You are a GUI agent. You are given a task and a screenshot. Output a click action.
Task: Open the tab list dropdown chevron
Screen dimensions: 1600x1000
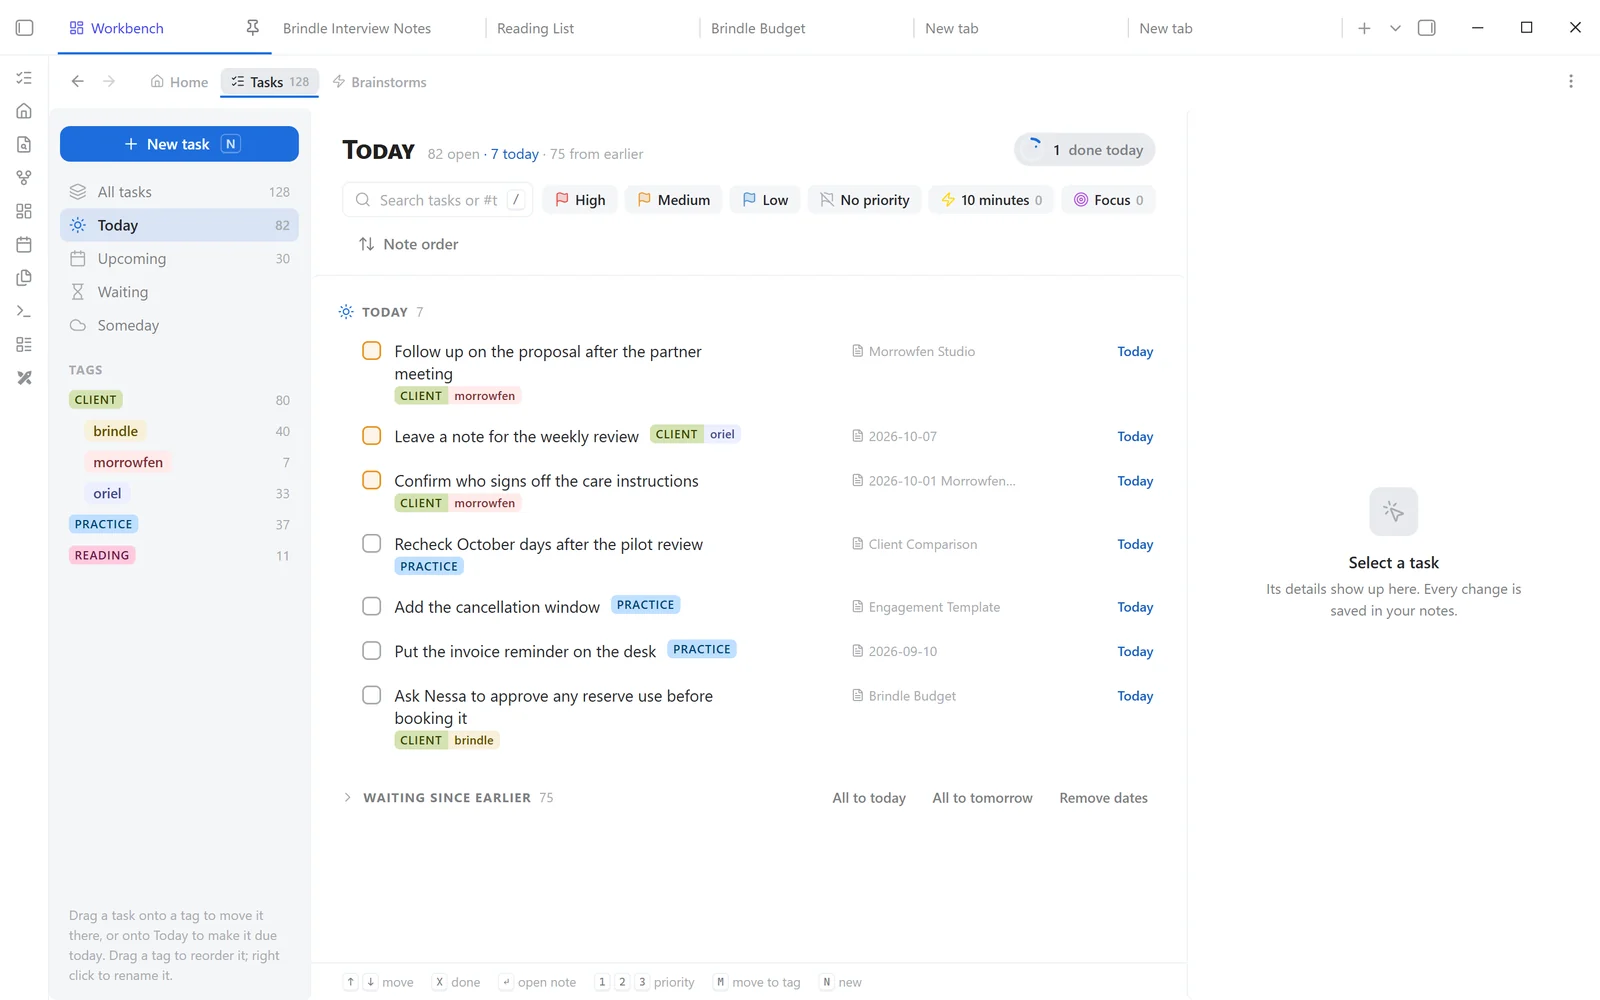(x=1395, y=28)
